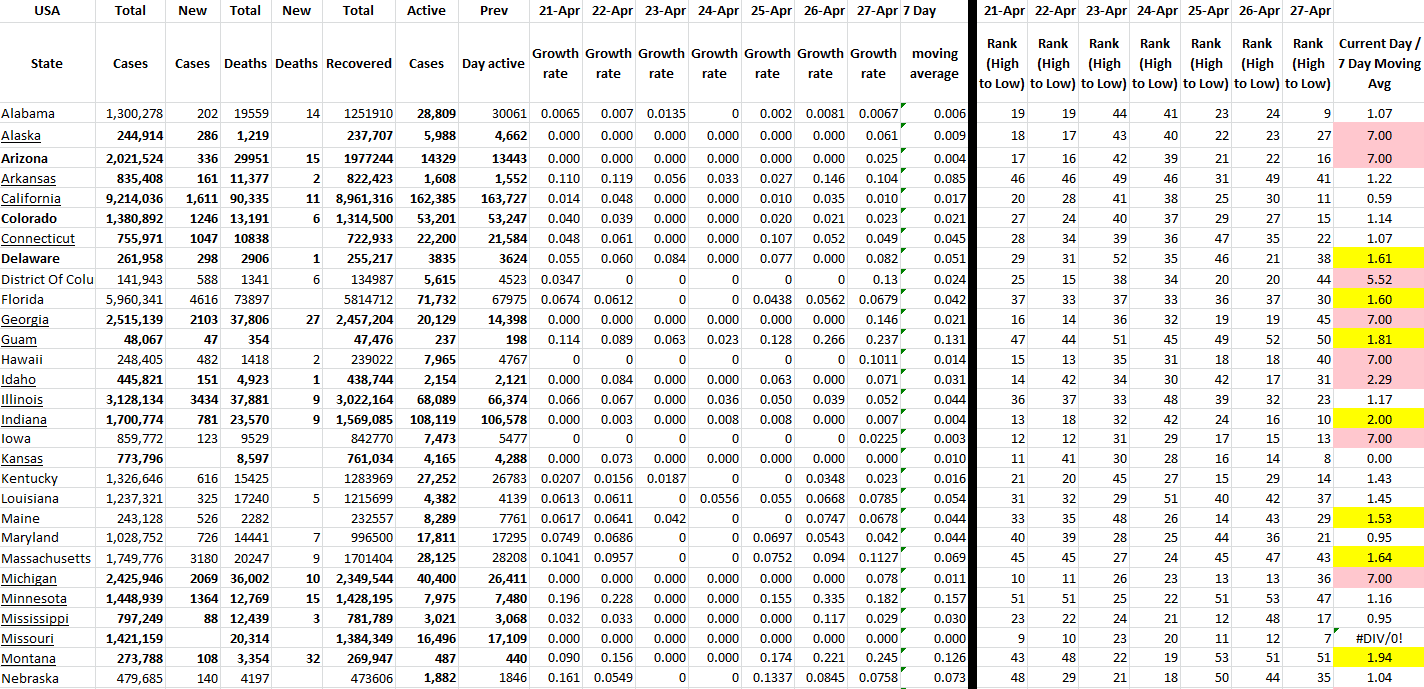The height and width of the screenshot is (689, 1424).
Task: Select Florida's active cases cell 71,732
Action: tap(427, 298)
